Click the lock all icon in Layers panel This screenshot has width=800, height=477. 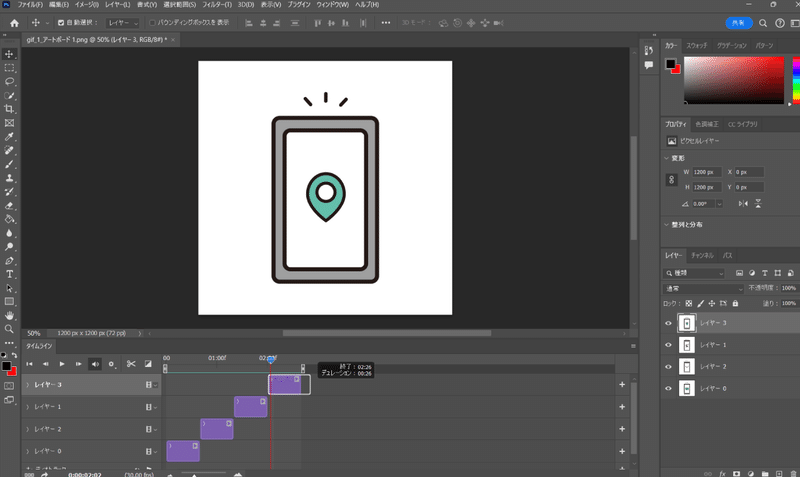[735, 303]
